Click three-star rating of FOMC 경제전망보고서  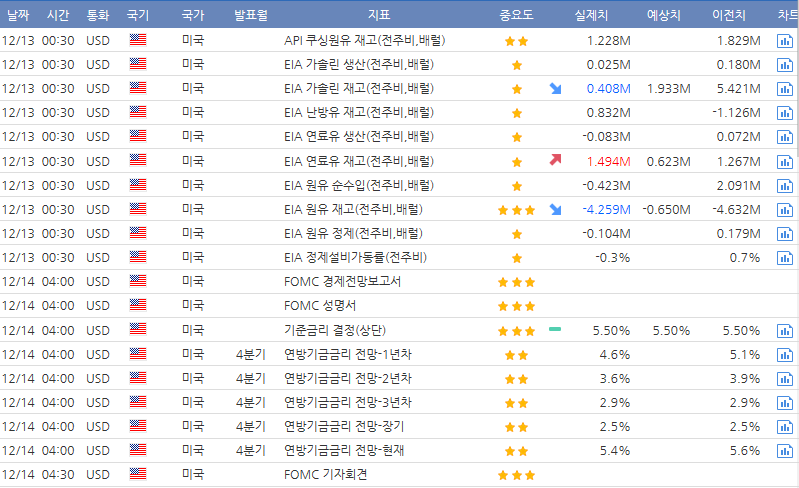(x=517, y=282)
